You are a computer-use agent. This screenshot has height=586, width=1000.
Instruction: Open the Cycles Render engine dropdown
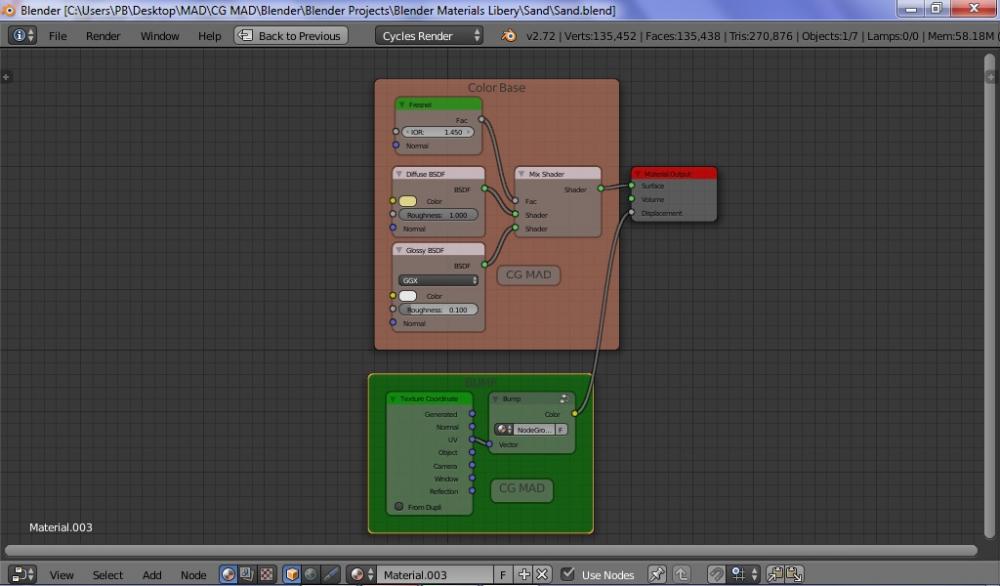click(431, 36)
